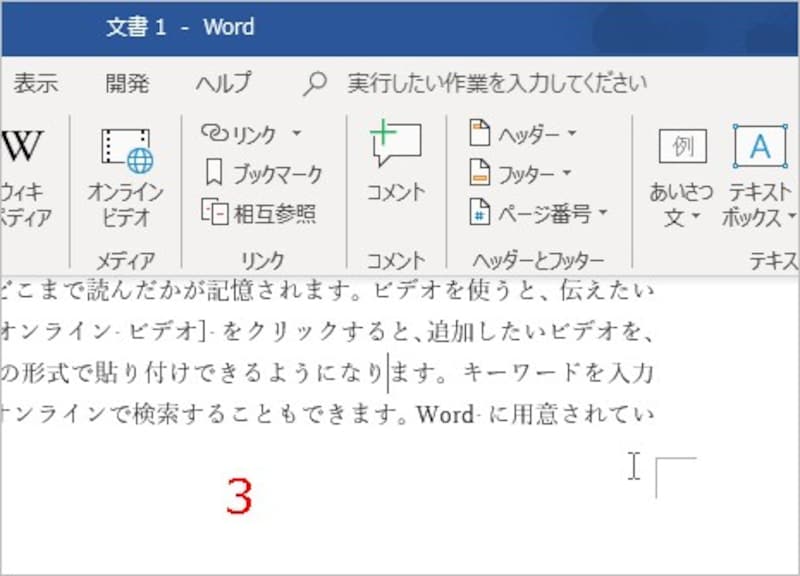Expand the ページ番号 dropdown arrow
This screenshot has width=800, height=576.
pos(603,212)
